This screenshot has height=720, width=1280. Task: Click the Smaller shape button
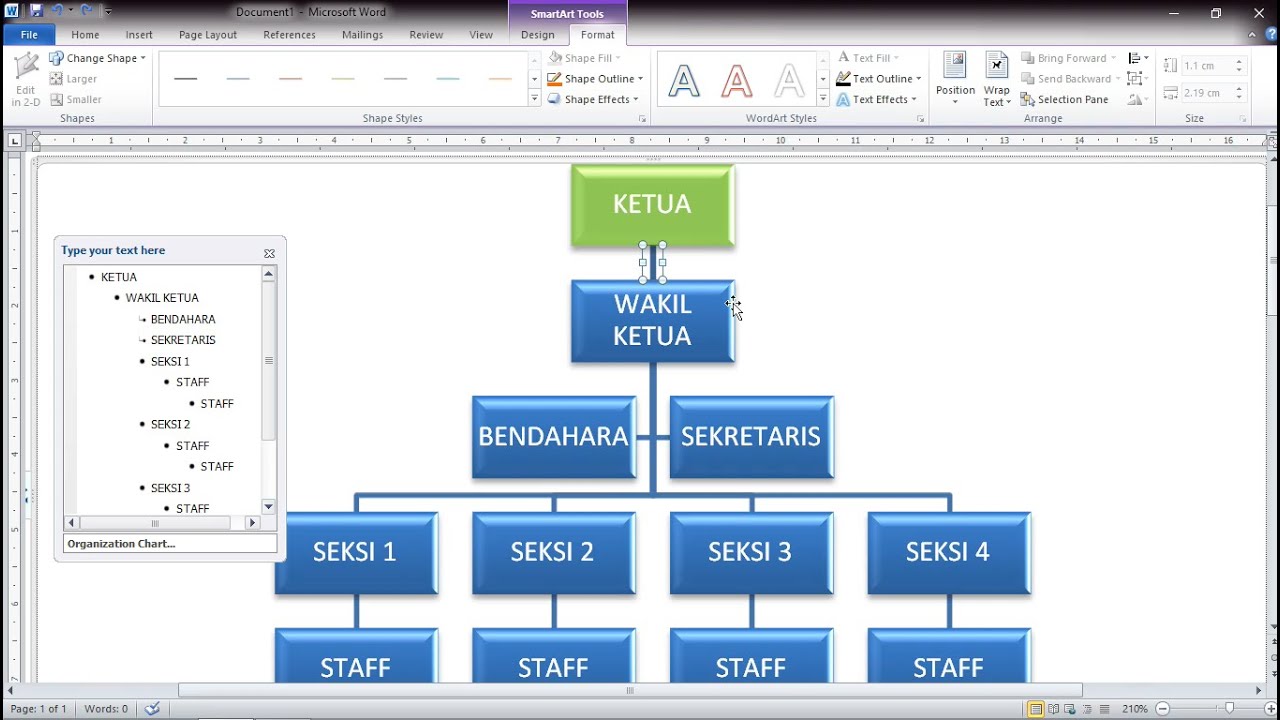pos(75,99)
